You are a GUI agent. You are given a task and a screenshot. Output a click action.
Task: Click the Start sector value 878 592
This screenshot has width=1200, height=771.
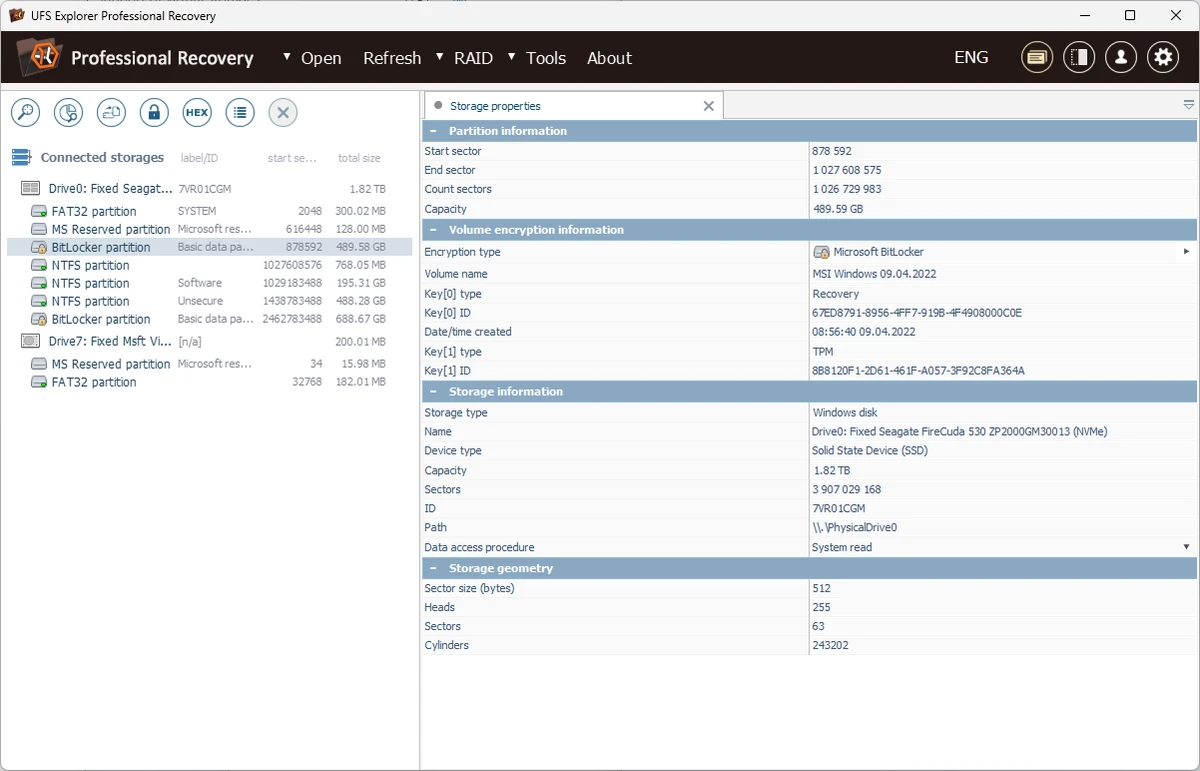tap(832, 151)
